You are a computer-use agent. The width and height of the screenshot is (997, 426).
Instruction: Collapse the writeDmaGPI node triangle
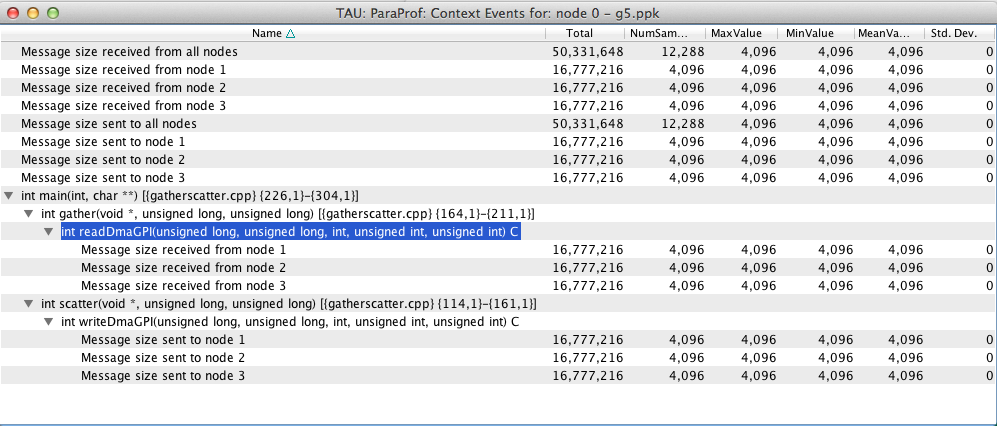tap(49, 322)
